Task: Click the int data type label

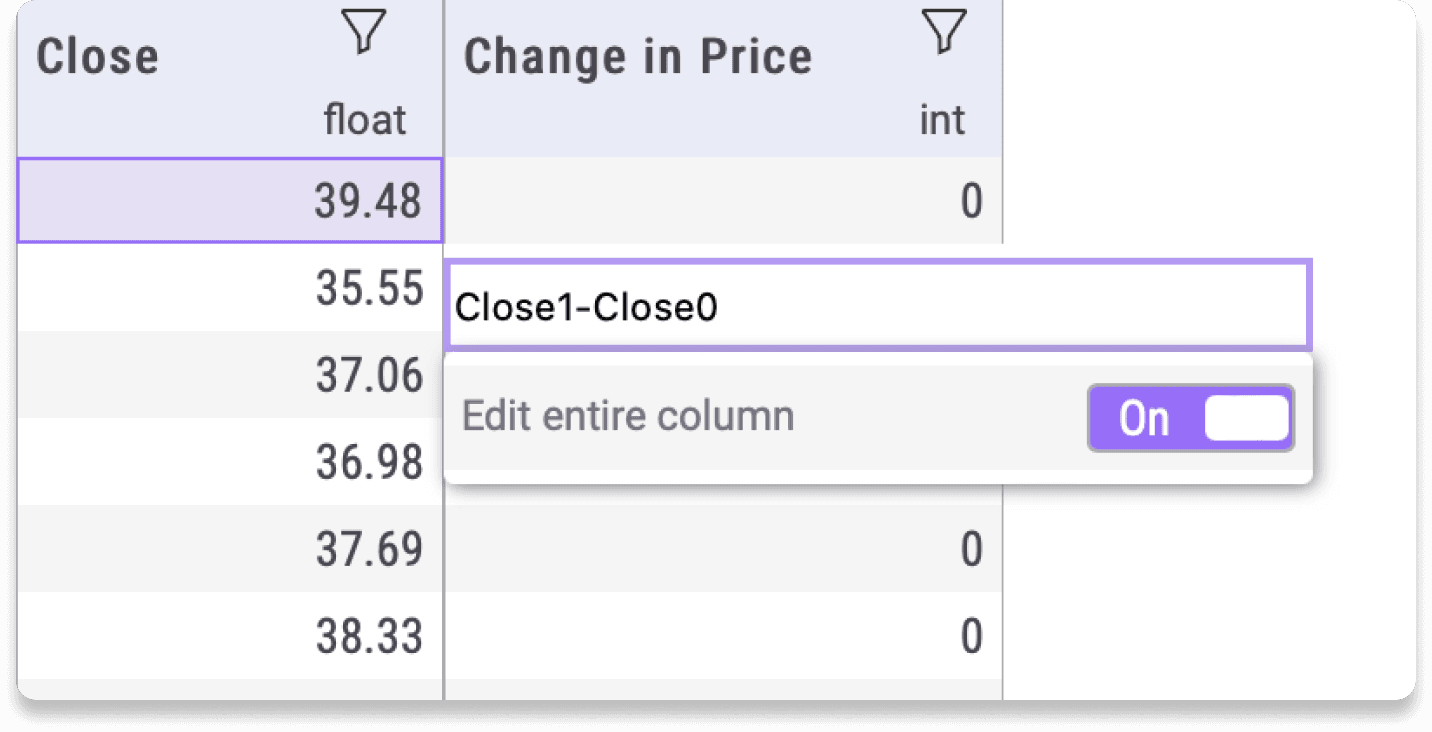Action: pyautogui.click(x=941, y=118)
